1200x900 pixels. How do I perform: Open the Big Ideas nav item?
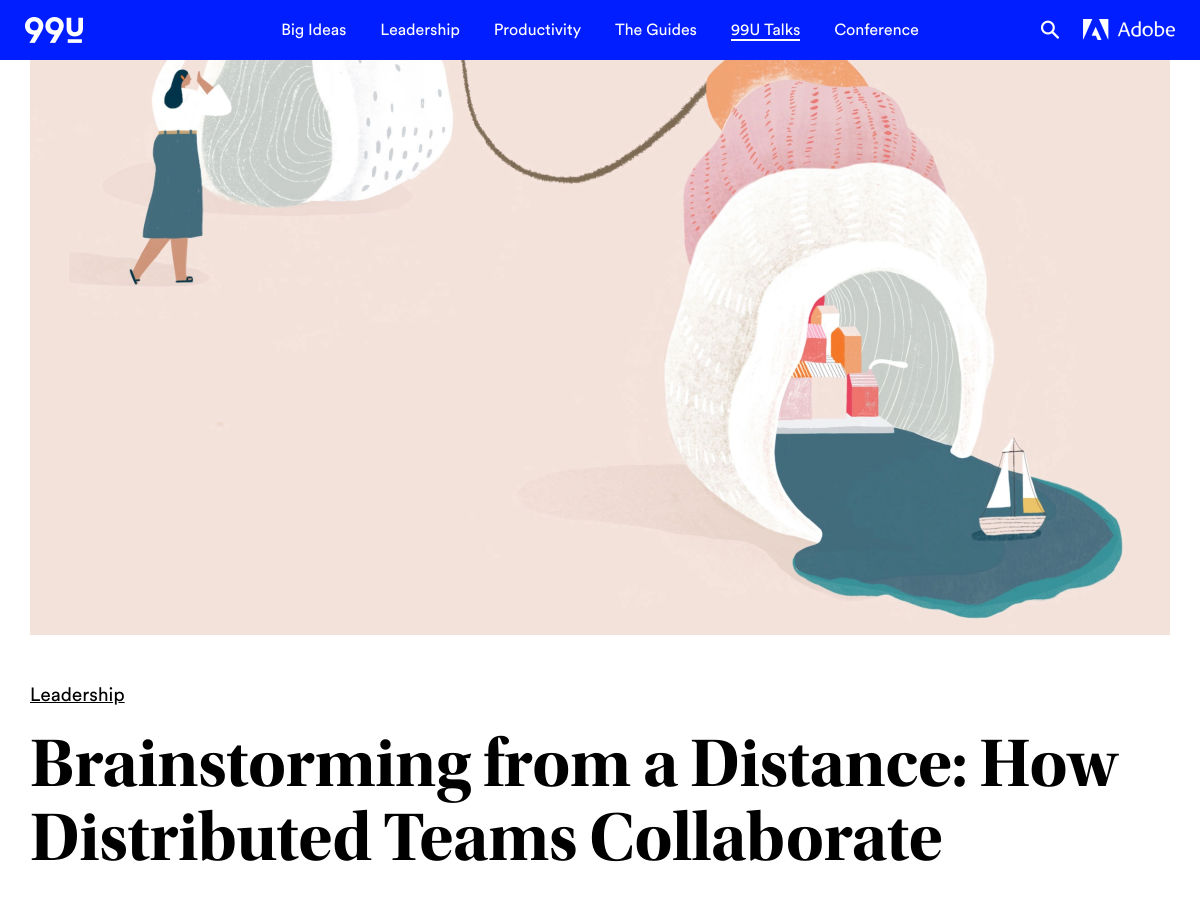click(x=313, y=30)
